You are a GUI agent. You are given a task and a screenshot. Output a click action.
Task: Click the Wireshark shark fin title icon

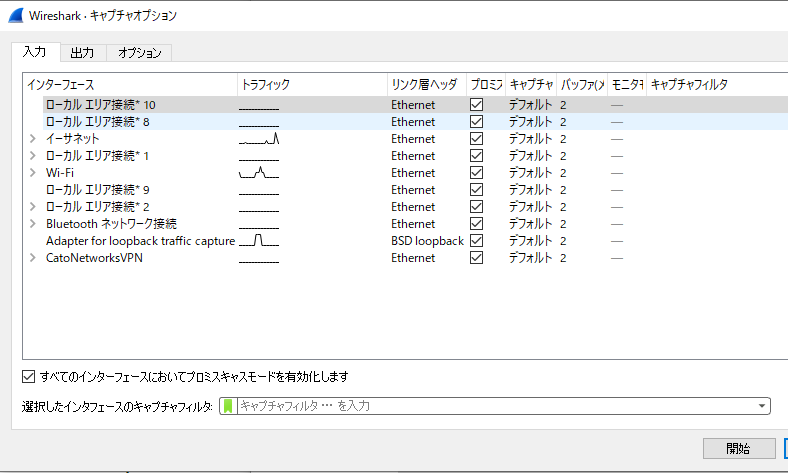pos(16,16)
